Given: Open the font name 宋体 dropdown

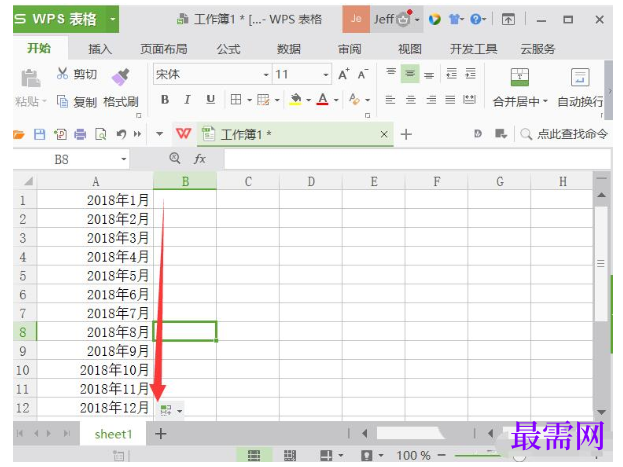Looking at the screenshot, I should tap(266, 75).
